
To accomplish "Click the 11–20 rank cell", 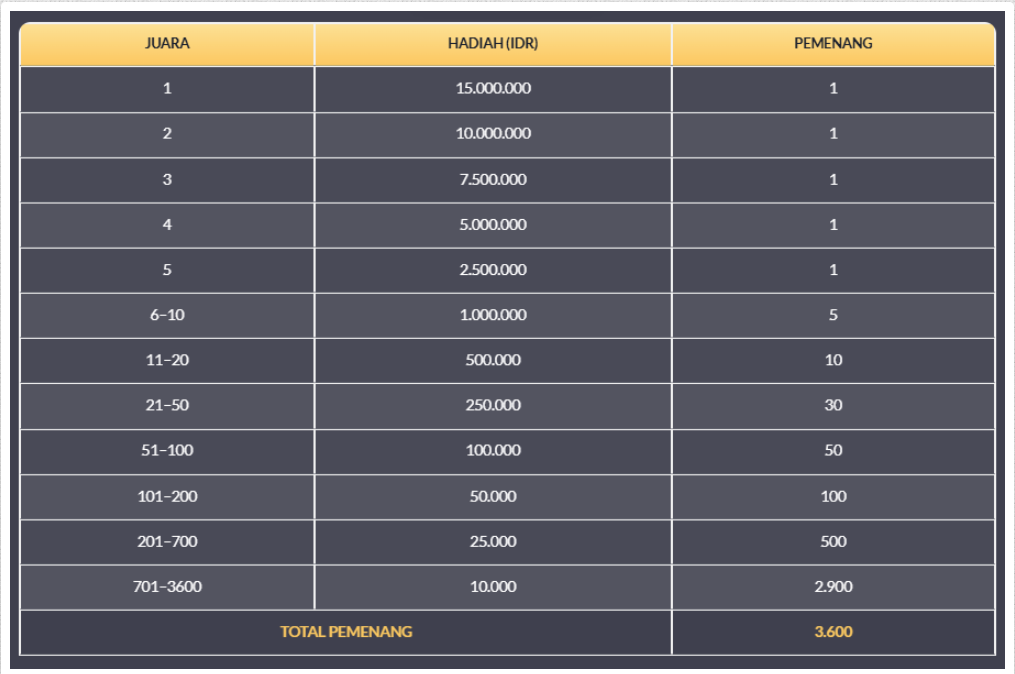I will pyautogui.click(x=167, y=360).
